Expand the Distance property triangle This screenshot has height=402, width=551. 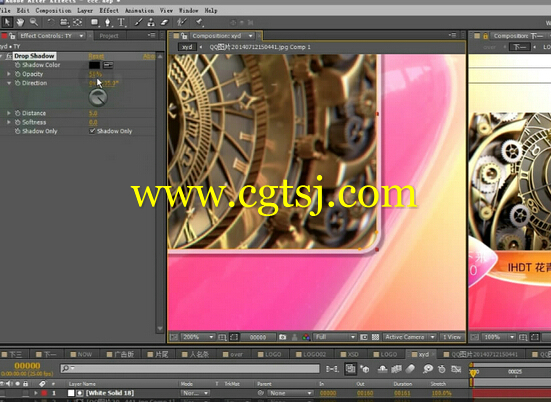click(9, 113)
